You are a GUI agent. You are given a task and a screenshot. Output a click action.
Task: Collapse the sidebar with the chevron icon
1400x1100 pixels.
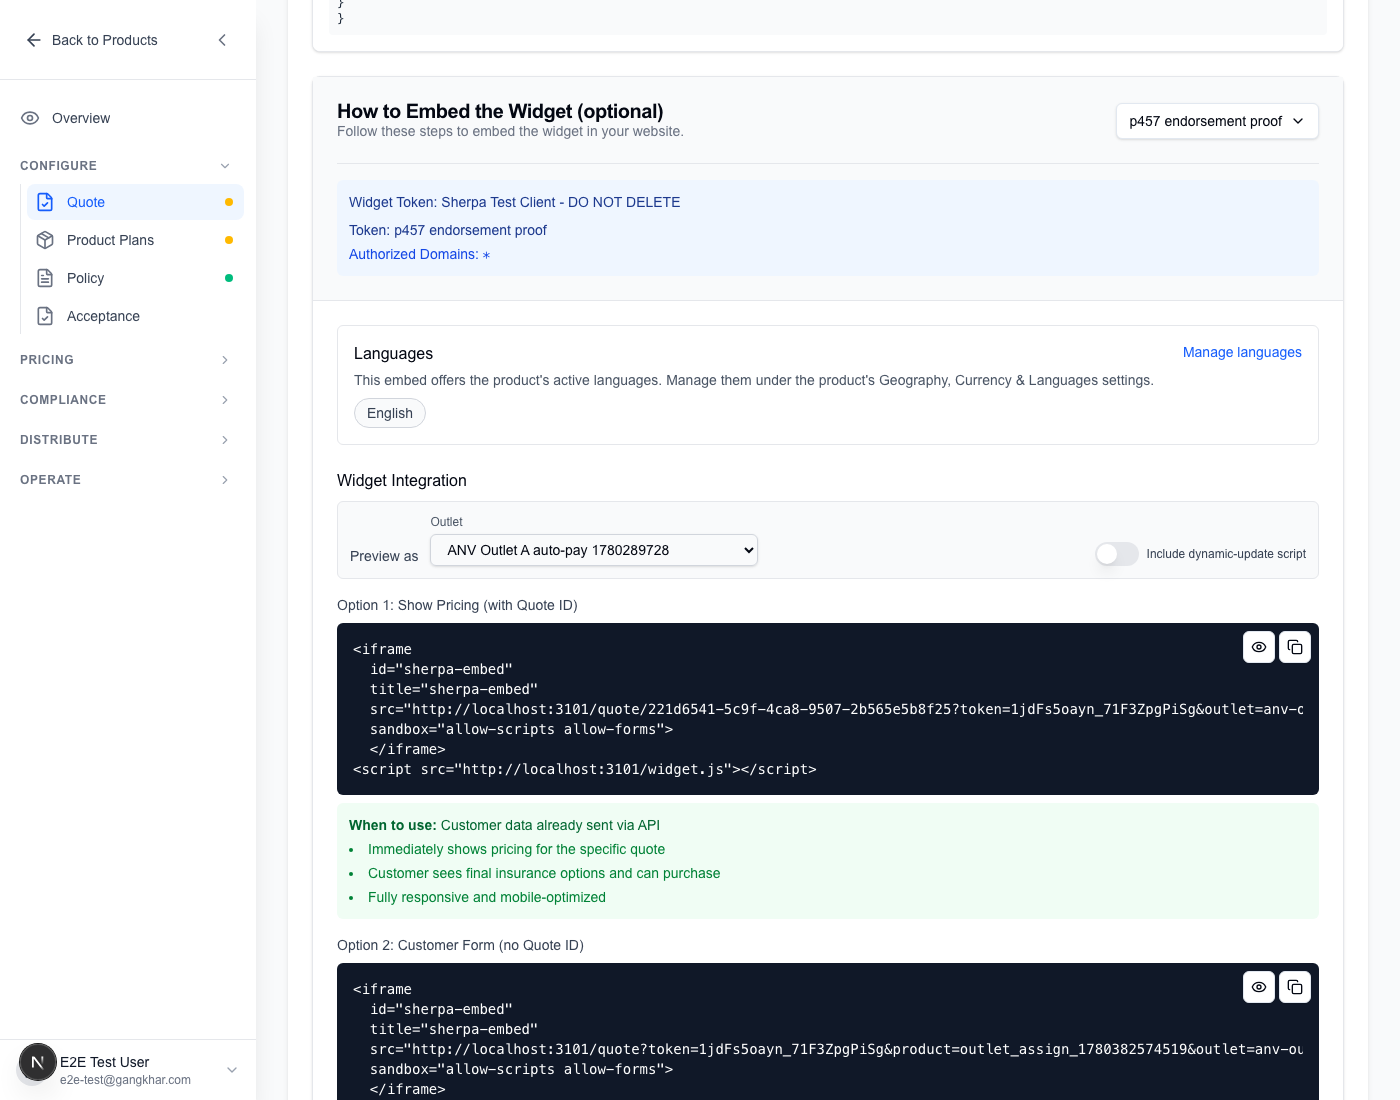pos(222,40)
